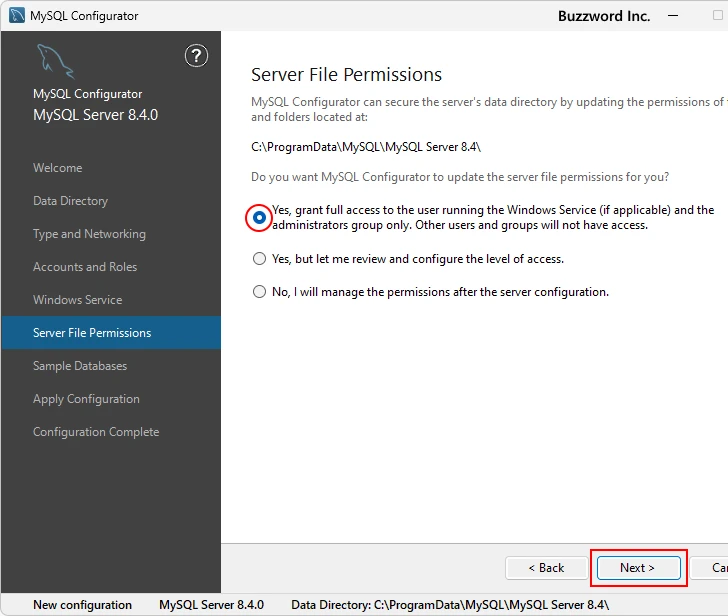Click the update server file permissions question
728x616 pixels.
pyautogui.click(x=460, y=177)
